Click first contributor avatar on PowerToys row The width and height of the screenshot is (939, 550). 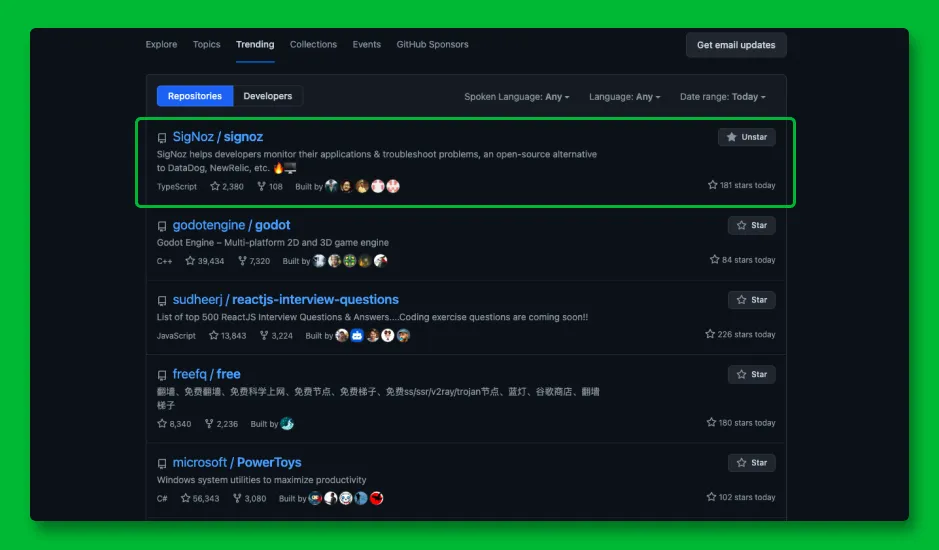pyautogui.click(x=315, y=498)
